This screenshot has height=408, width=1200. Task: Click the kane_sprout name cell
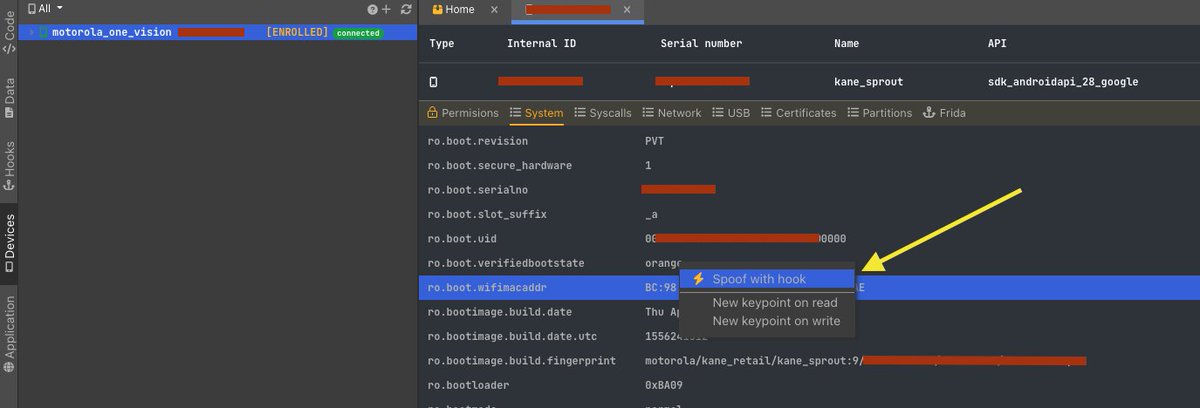867,82
